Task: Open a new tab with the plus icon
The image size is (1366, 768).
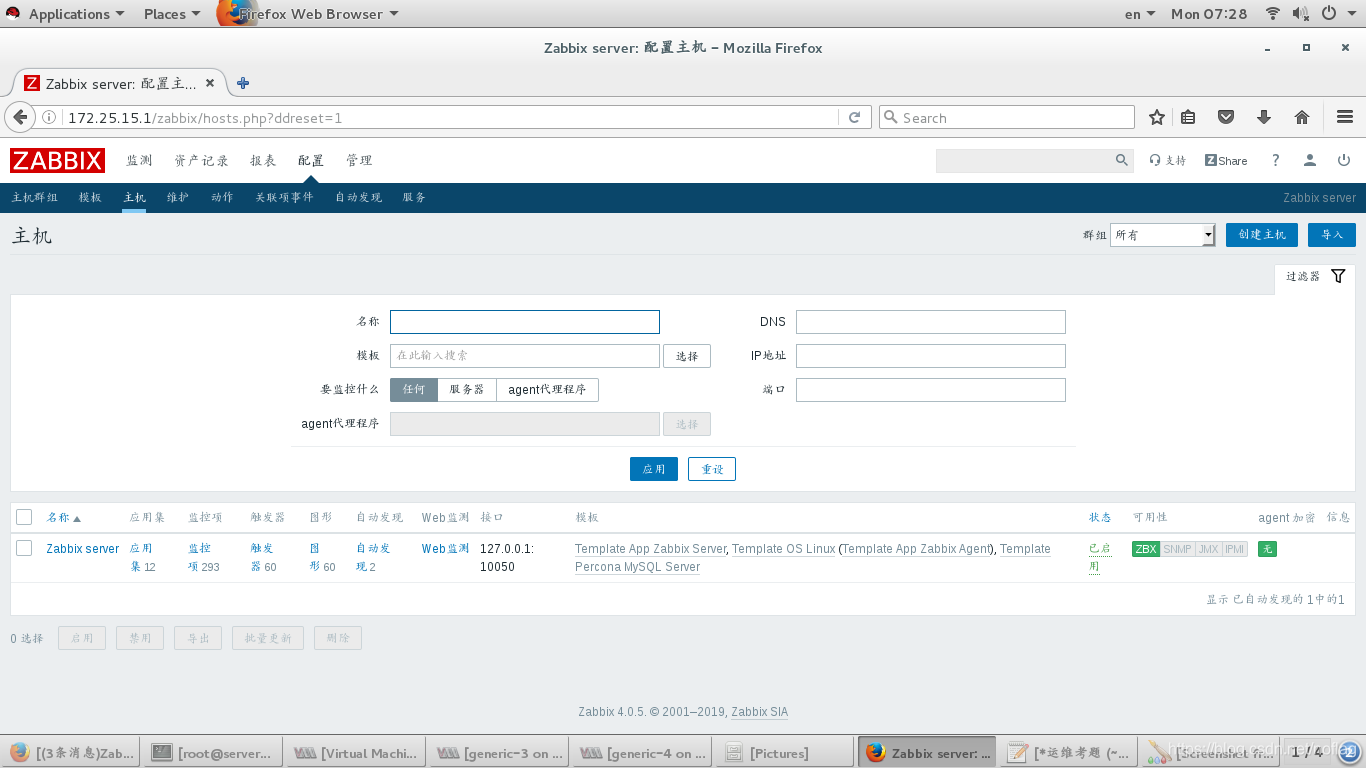Action: (242, 83)
